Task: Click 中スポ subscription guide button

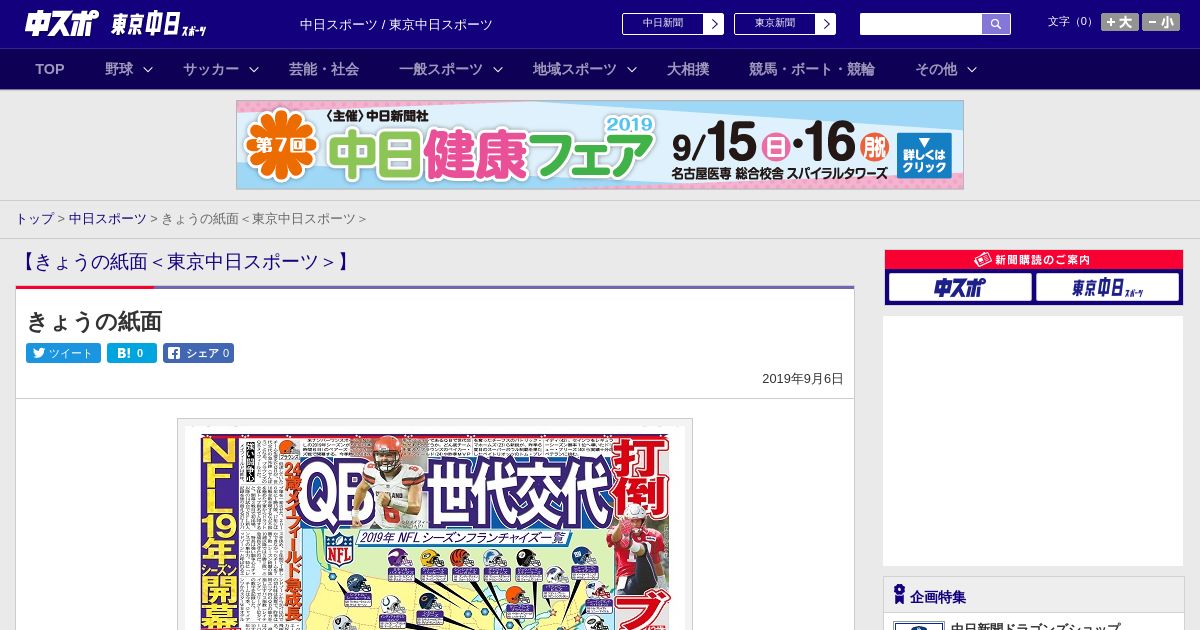Action: pos(960,288)
